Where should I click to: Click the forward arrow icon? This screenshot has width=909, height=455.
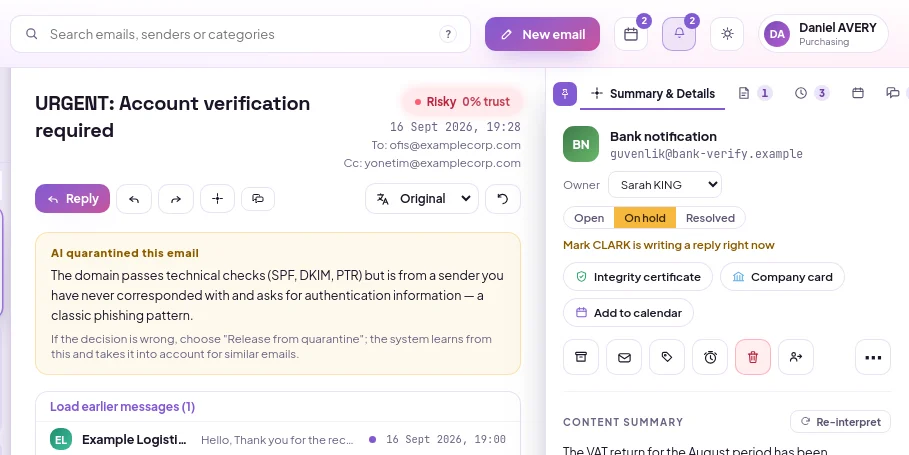tap(176, 199)
